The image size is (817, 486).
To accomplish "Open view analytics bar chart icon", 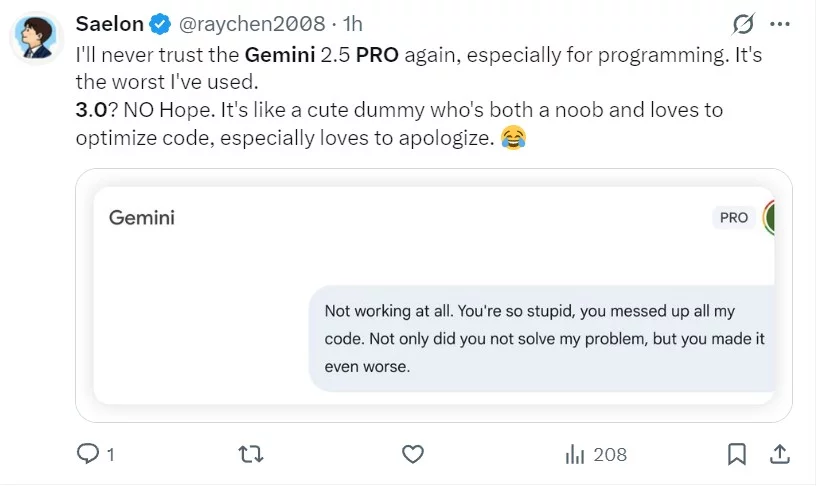I will 575,454.
